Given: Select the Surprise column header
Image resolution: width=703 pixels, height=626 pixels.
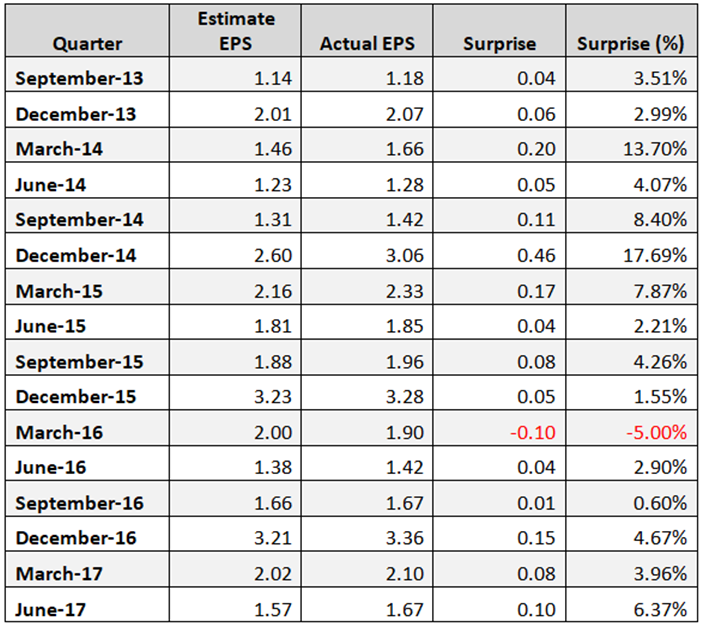Looking at the screenshot, I should pyautogui.click(x=499, y=31).
